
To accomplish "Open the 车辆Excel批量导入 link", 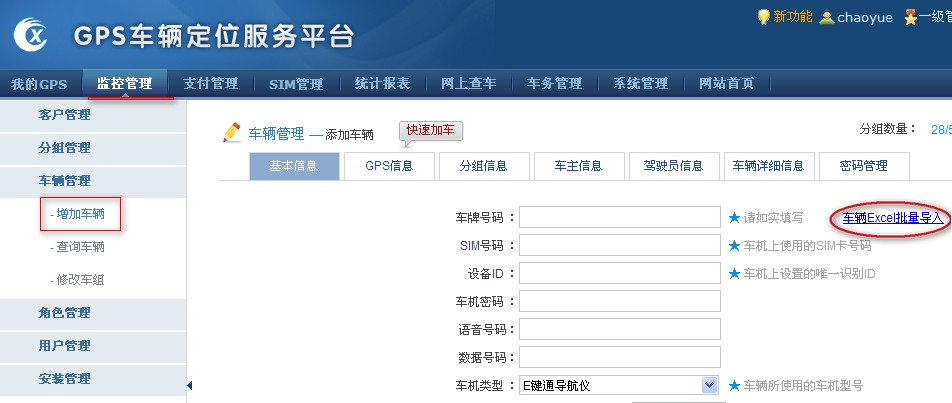I will [892, 217].
